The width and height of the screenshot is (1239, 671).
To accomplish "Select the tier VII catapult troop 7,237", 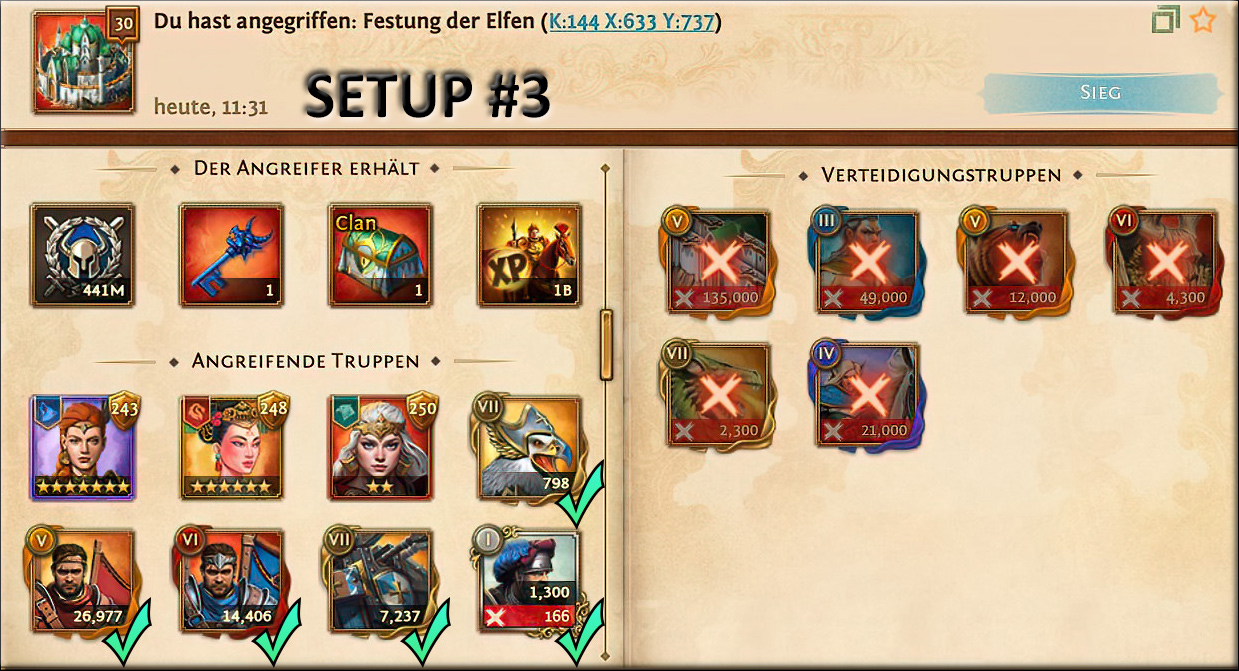I will [380, 581].
